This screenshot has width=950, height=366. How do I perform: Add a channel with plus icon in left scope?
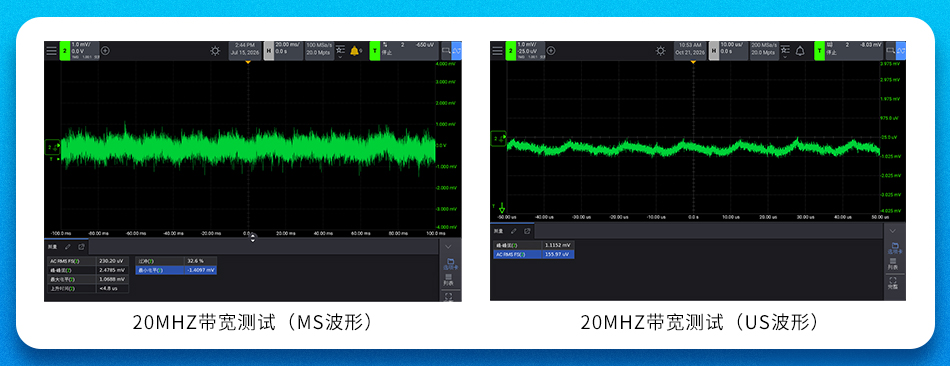[x=105, y=51]
